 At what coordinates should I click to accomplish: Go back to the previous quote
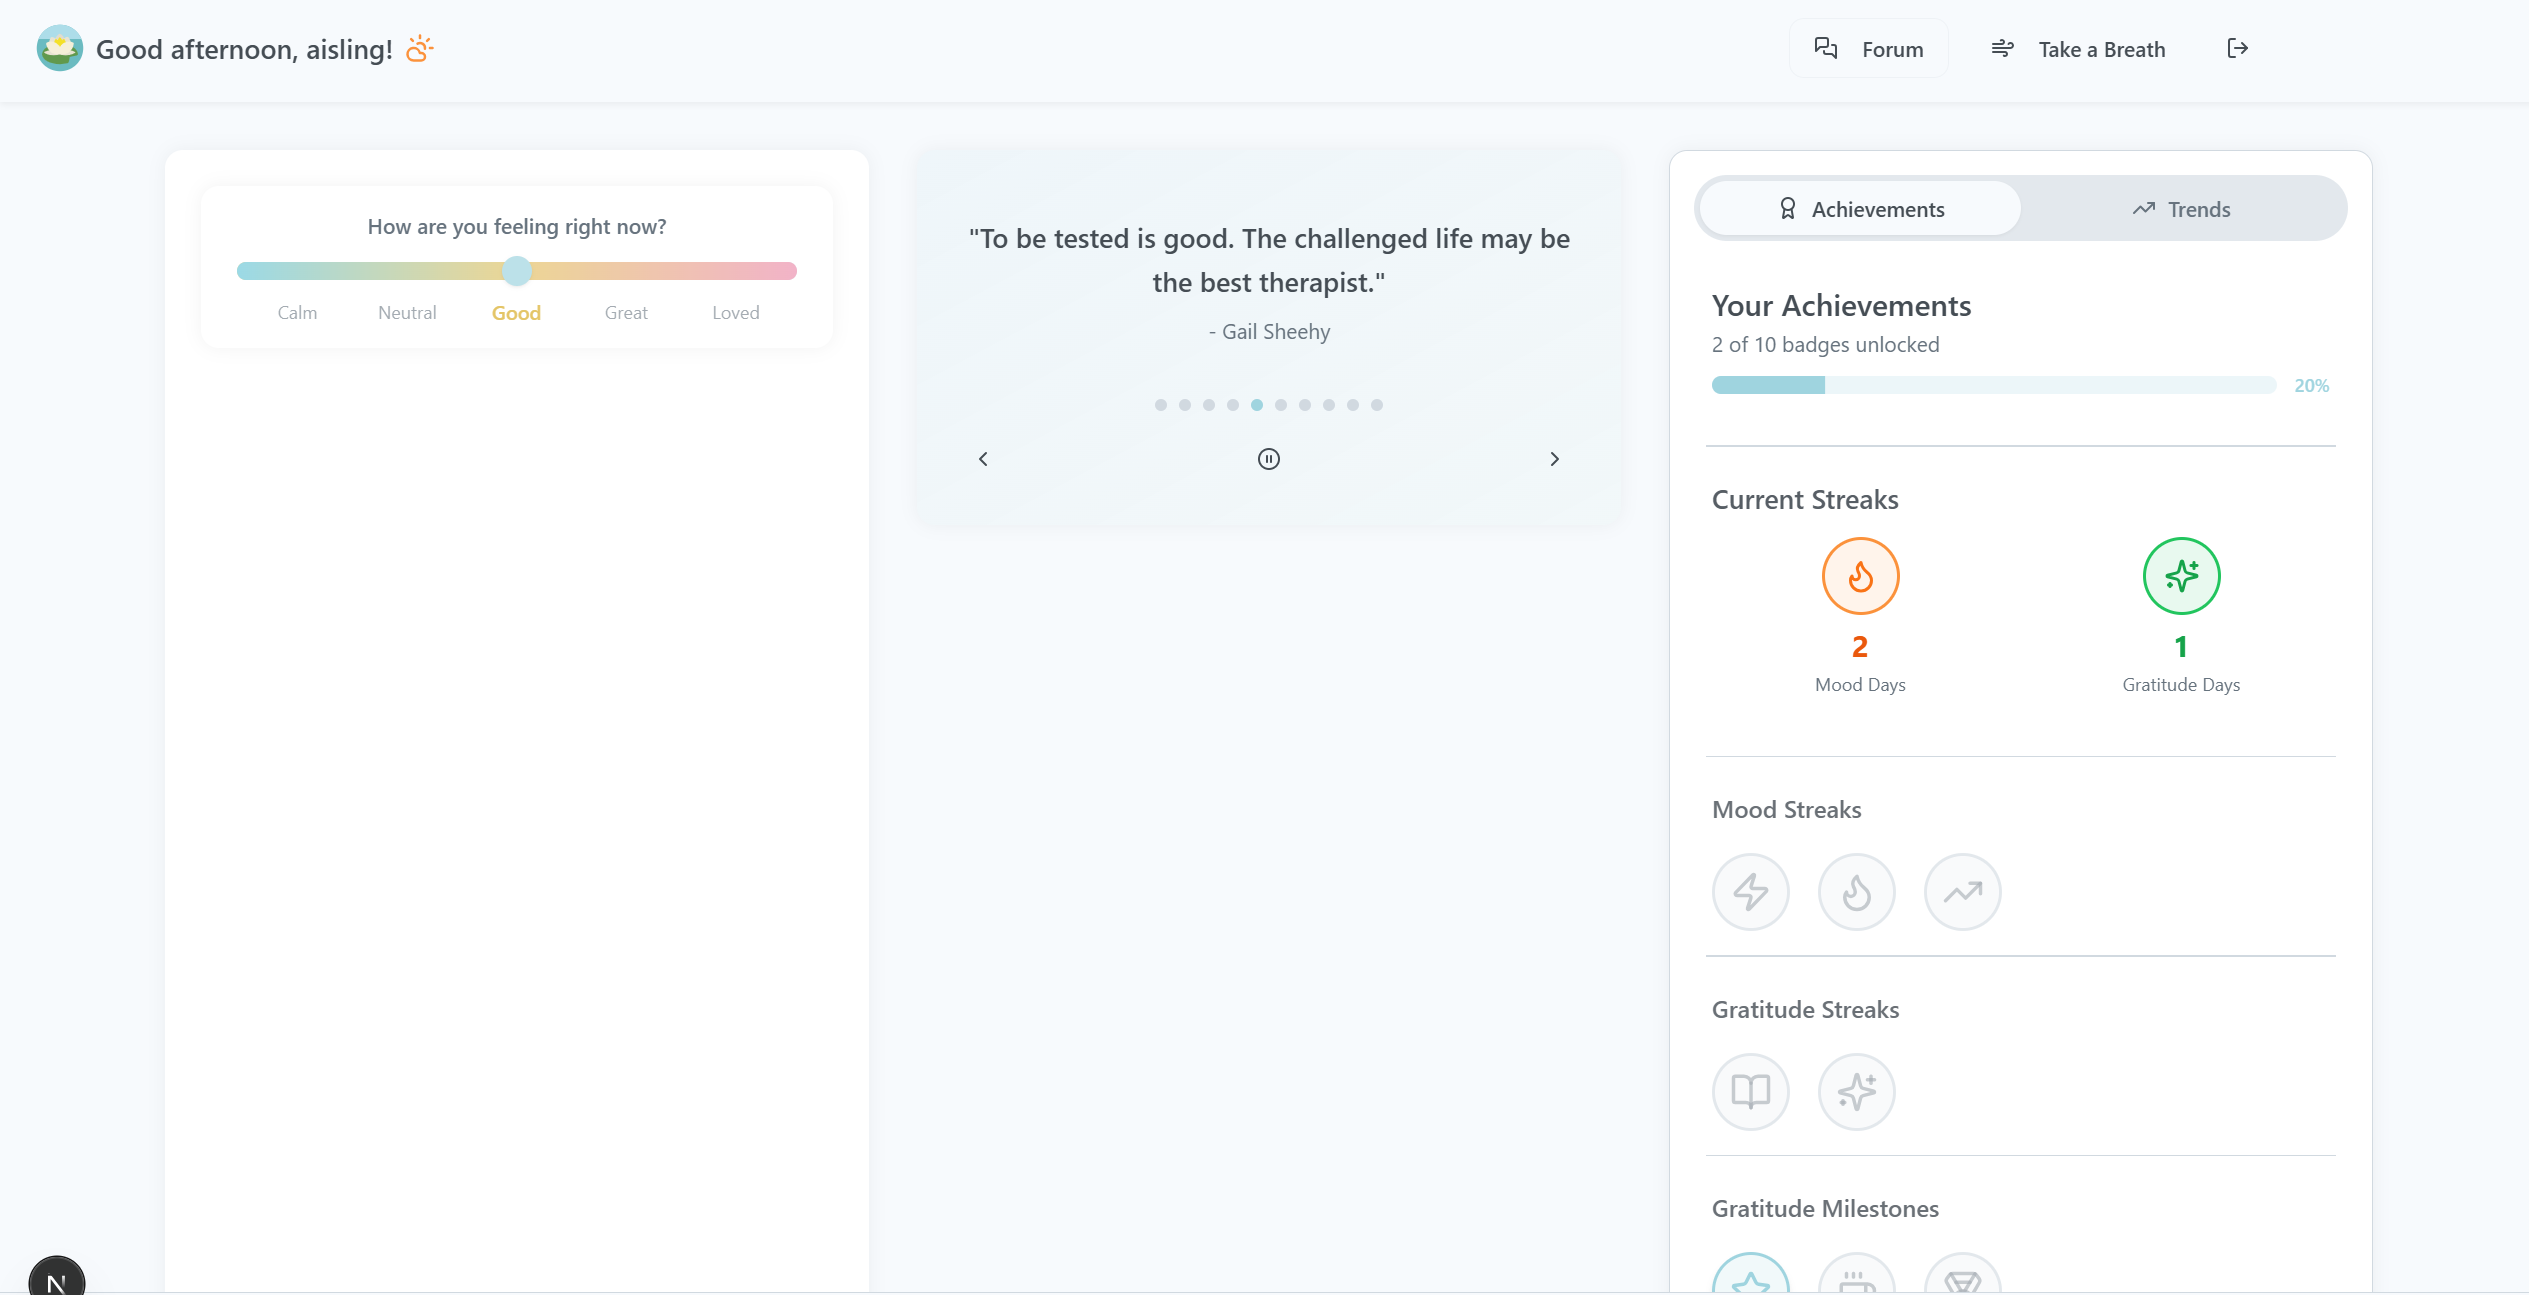(982, 459)
